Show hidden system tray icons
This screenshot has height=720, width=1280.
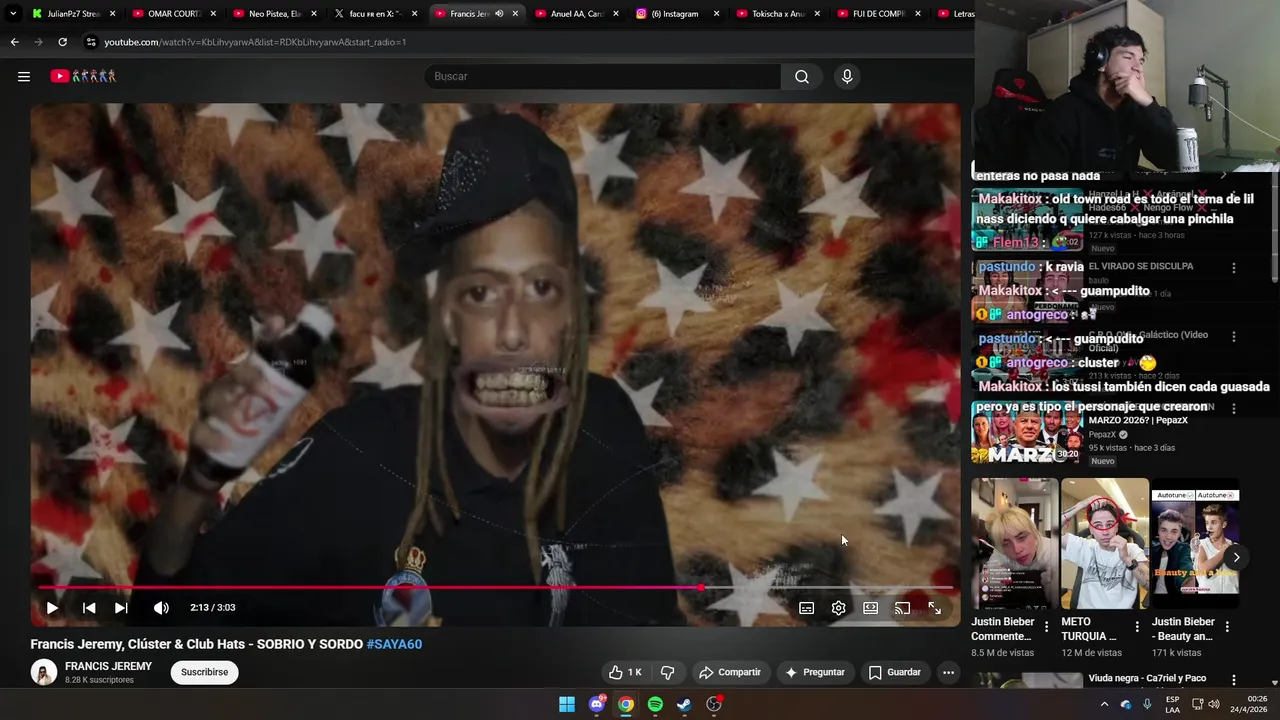point(1104,704)
